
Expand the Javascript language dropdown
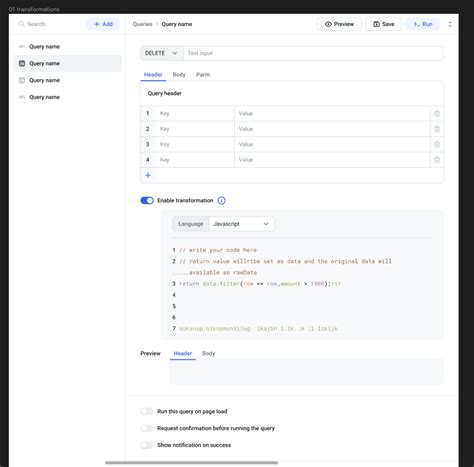coord(241,224)
